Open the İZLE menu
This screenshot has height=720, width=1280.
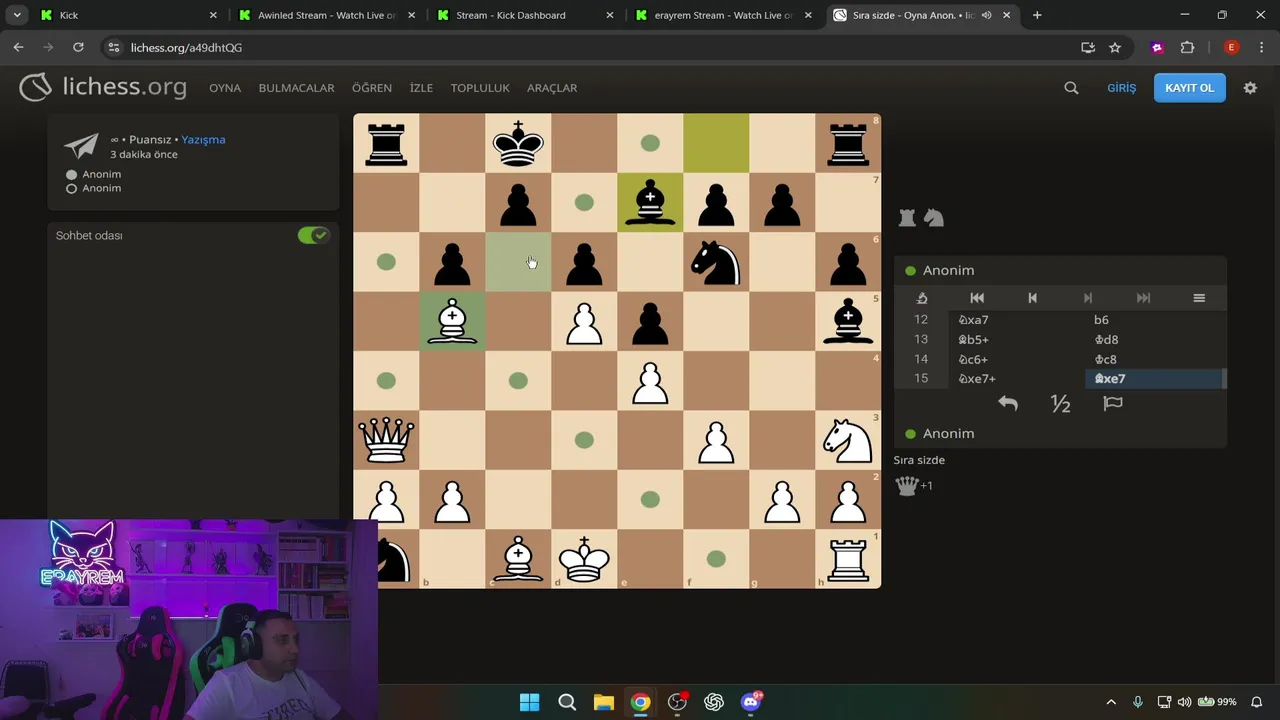[421, 88]
